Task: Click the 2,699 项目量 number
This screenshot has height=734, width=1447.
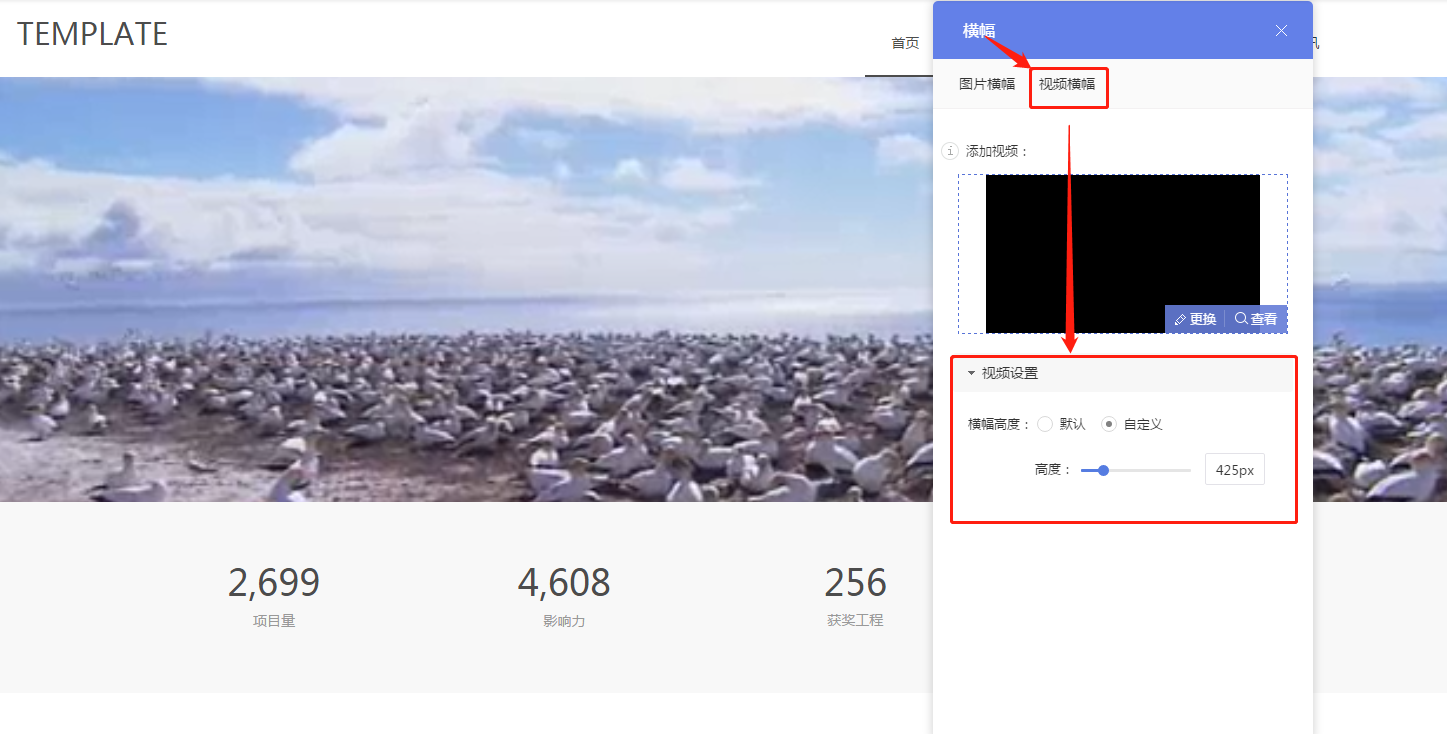Action: coord(274,583)
